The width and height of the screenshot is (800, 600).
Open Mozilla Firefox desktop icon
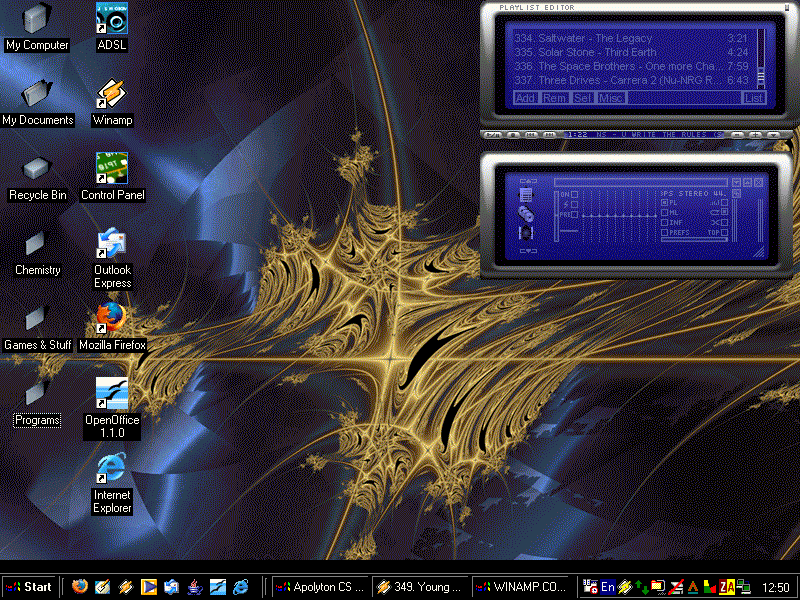pyautogui.click(x=112, y=320)
